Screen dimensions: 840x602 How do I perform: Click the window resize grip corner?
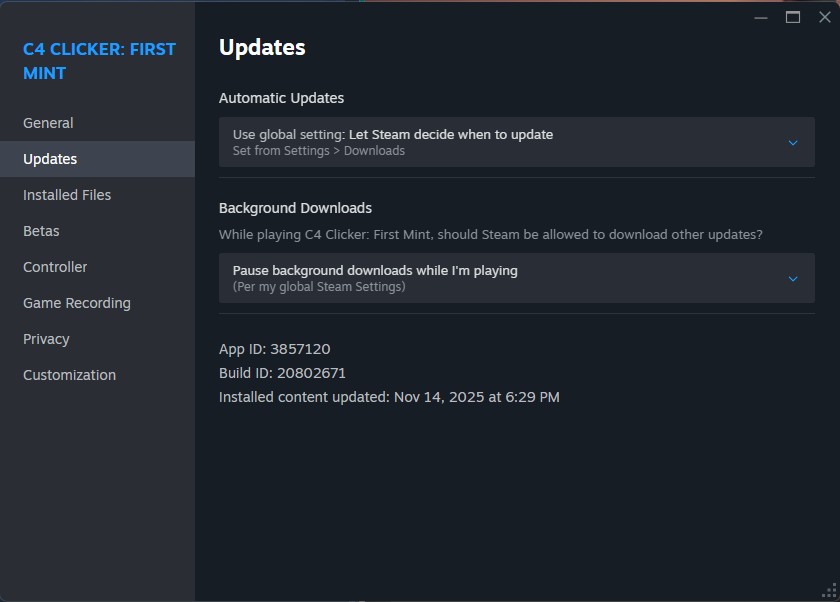[829, 591]
